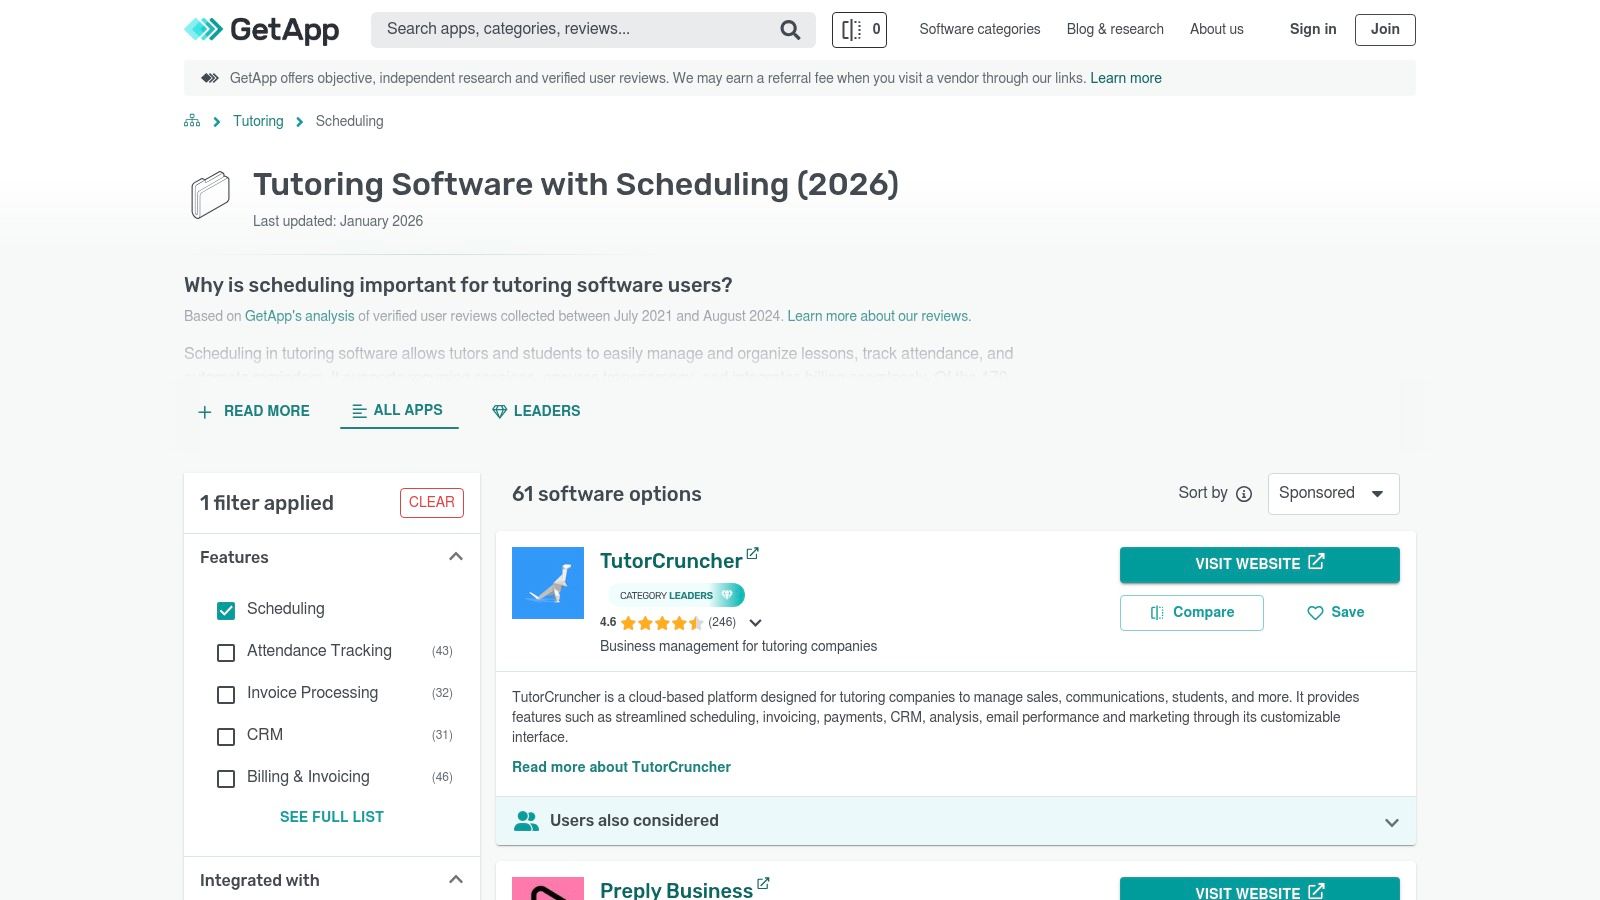
Task: Switch to the LEADERS tab
Action: click(x=536, y=411)
